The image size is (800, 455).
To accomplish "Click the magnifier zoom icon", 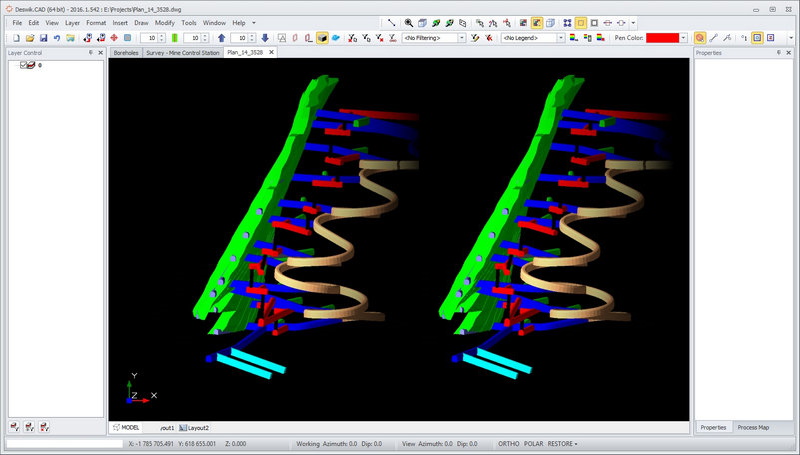I will 409,22.
